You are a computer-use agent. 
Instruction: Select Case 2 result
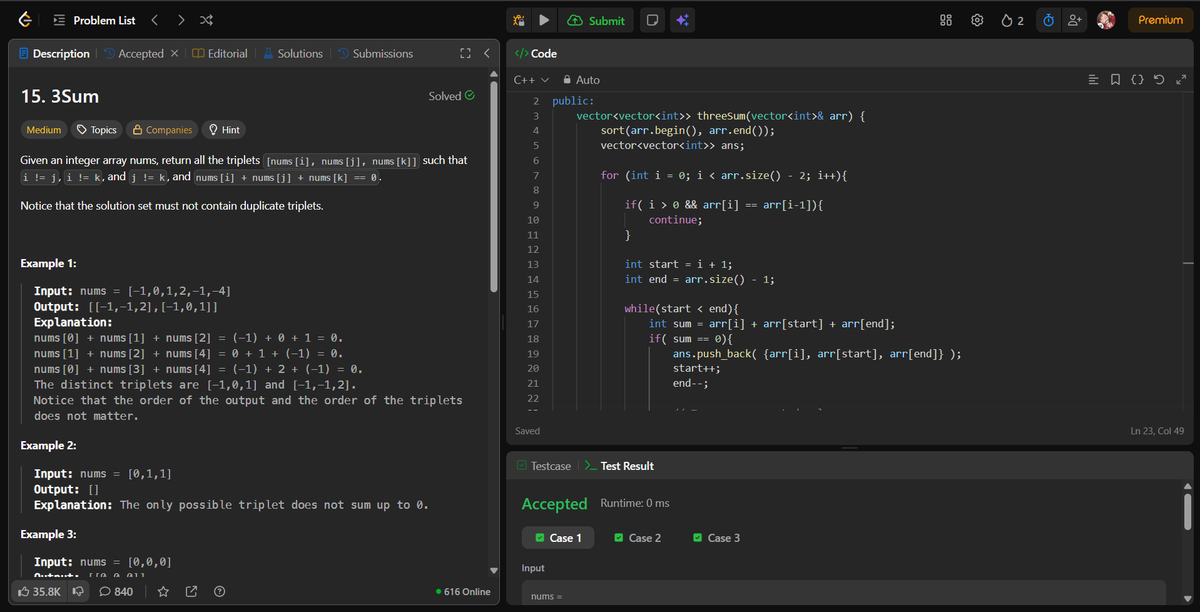pyautogui.click(x=638, y=538)
